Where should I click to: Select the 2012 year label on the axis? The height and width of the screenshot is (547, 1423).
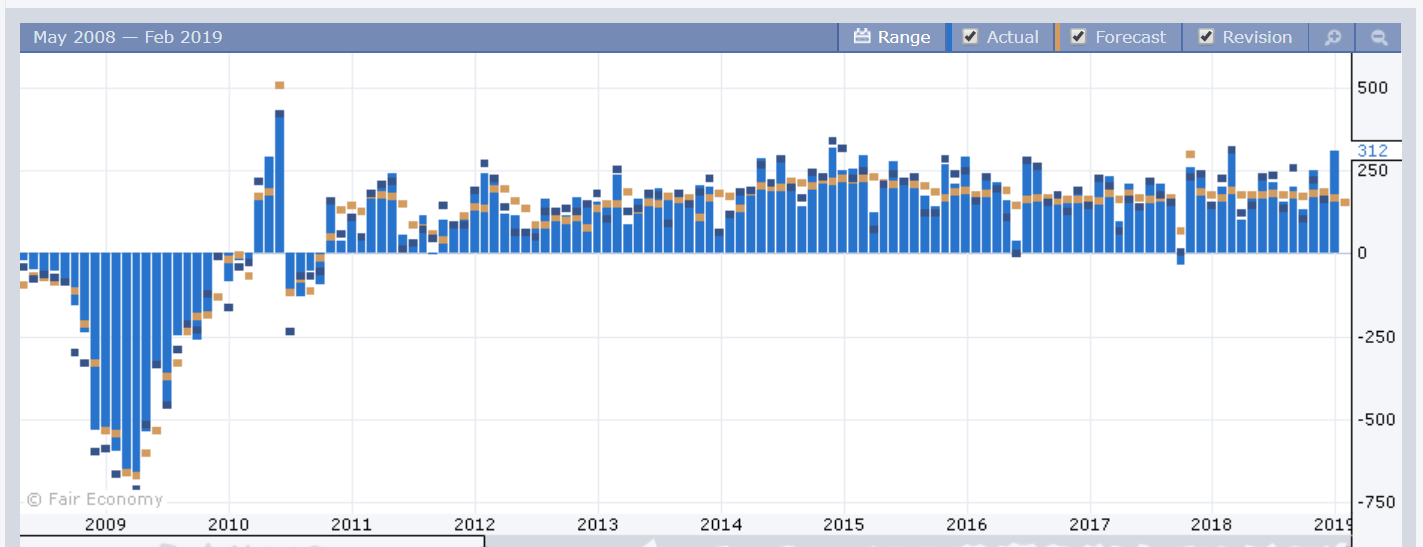coord(474,525)
